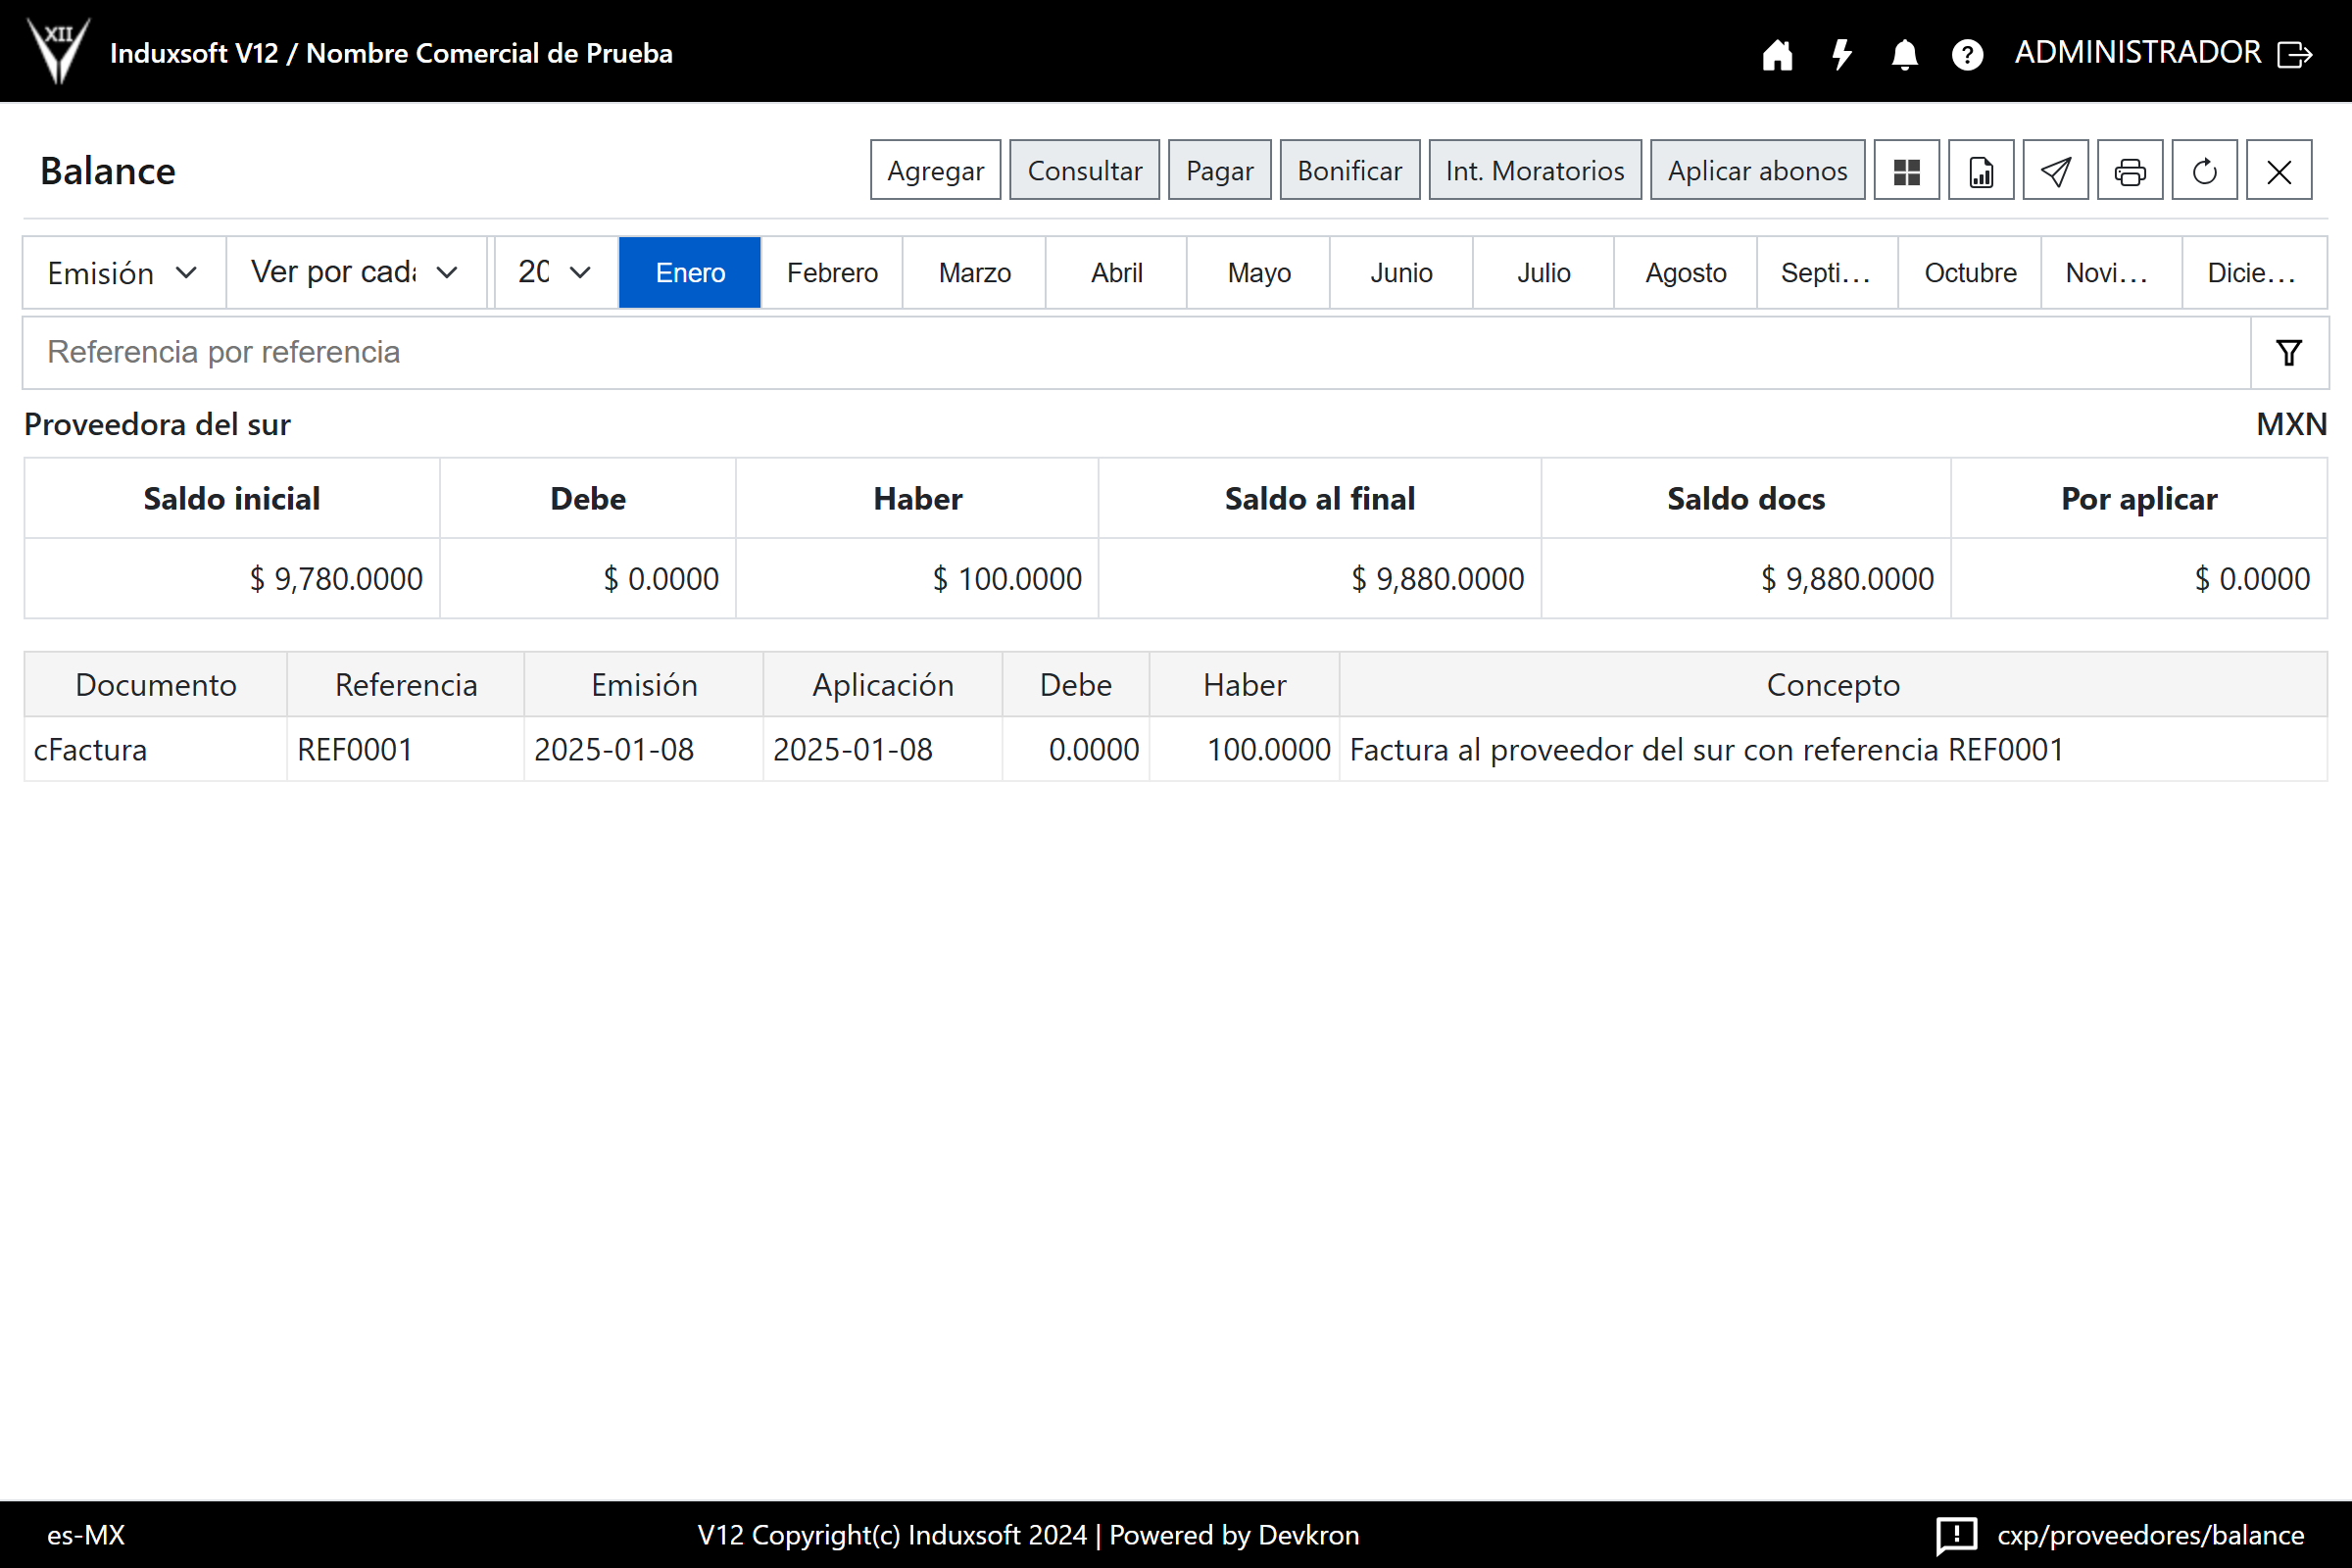The height and width of the screenshot is (1568, 2352).
Task: Refresh the balance view
Action: 2204,171
